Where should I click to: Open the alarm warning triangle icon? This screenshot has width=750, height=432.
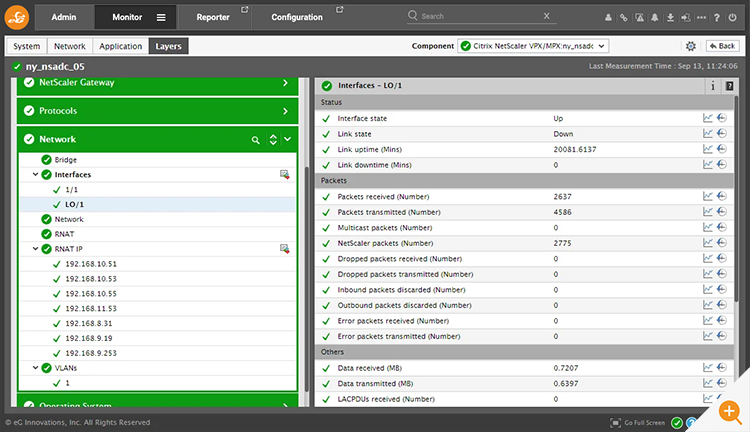point(640,18)
